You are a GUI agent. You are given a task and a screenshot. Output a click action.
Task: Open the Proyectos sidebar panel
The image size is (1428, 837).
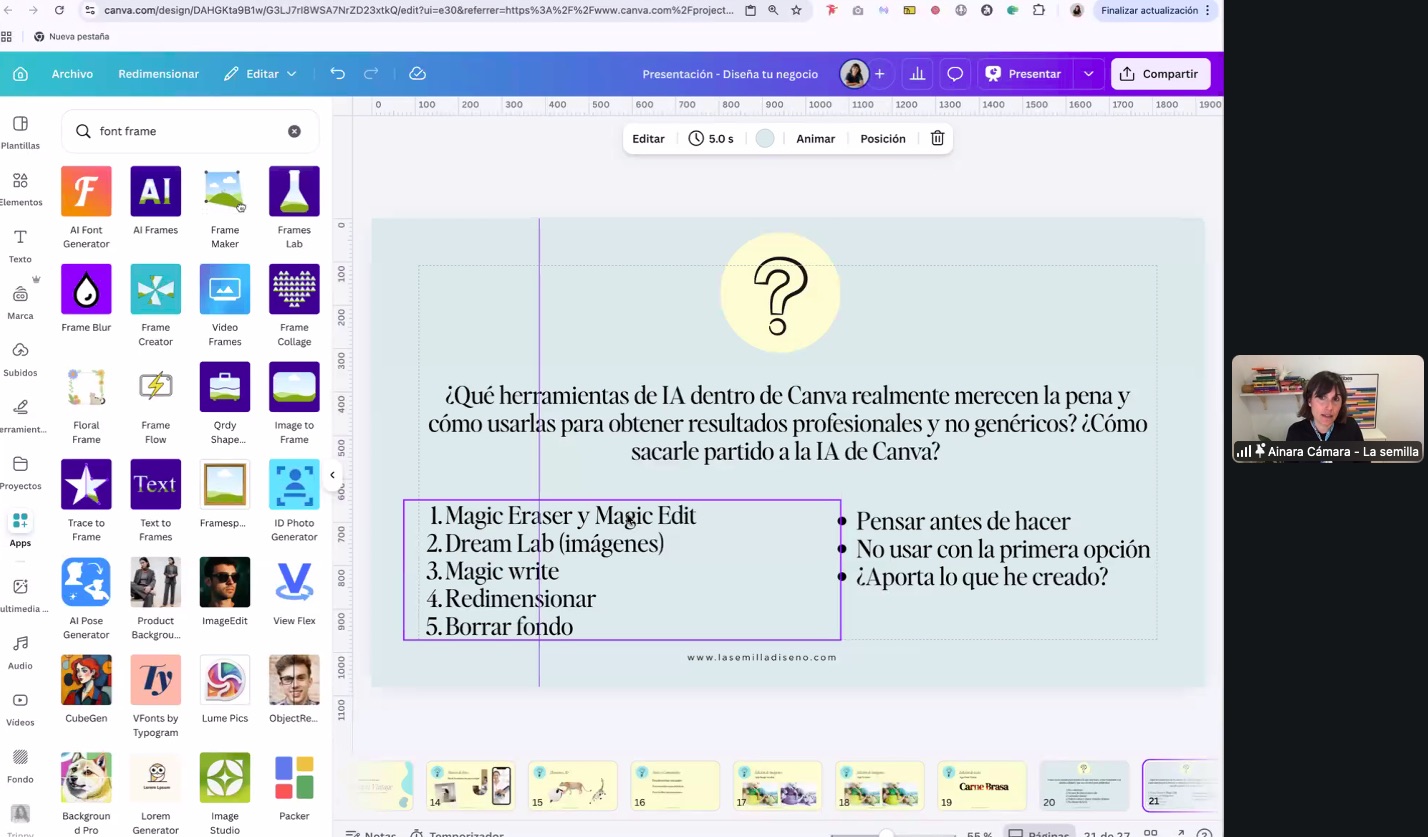point(20,472)
